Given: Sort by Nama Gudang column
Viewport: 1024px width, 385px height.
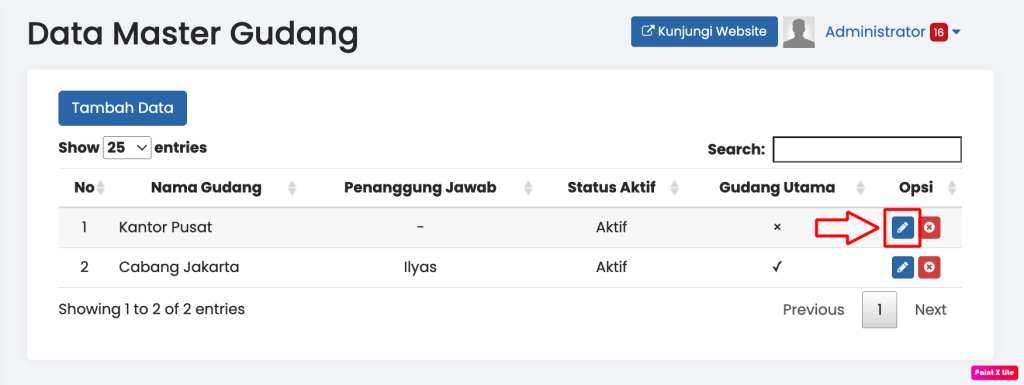Looking at the screenshot, I should click(x=206, y=188).
